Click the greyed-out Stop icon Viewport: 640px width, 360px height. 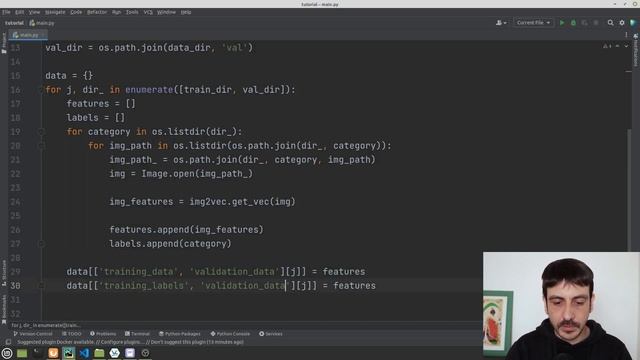coord(596,23)
